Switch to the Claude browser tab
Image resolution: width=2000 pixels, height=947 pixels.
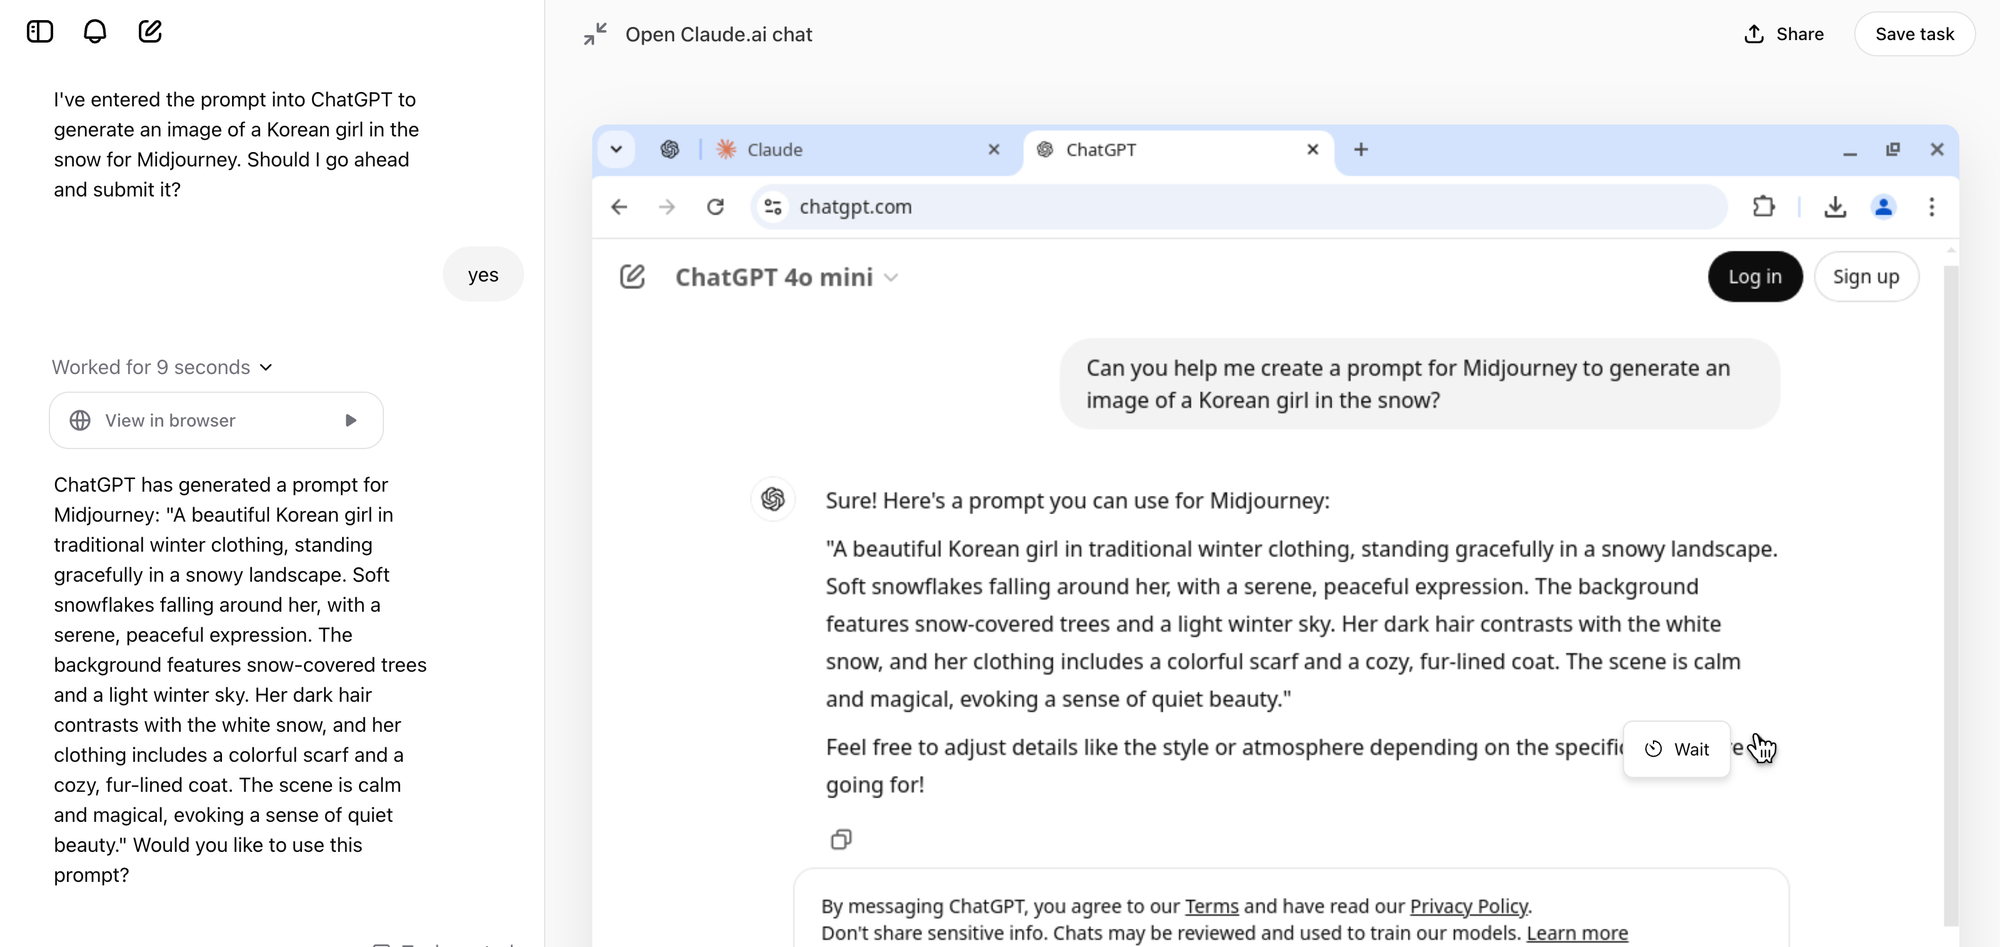(x=858, y=150)
